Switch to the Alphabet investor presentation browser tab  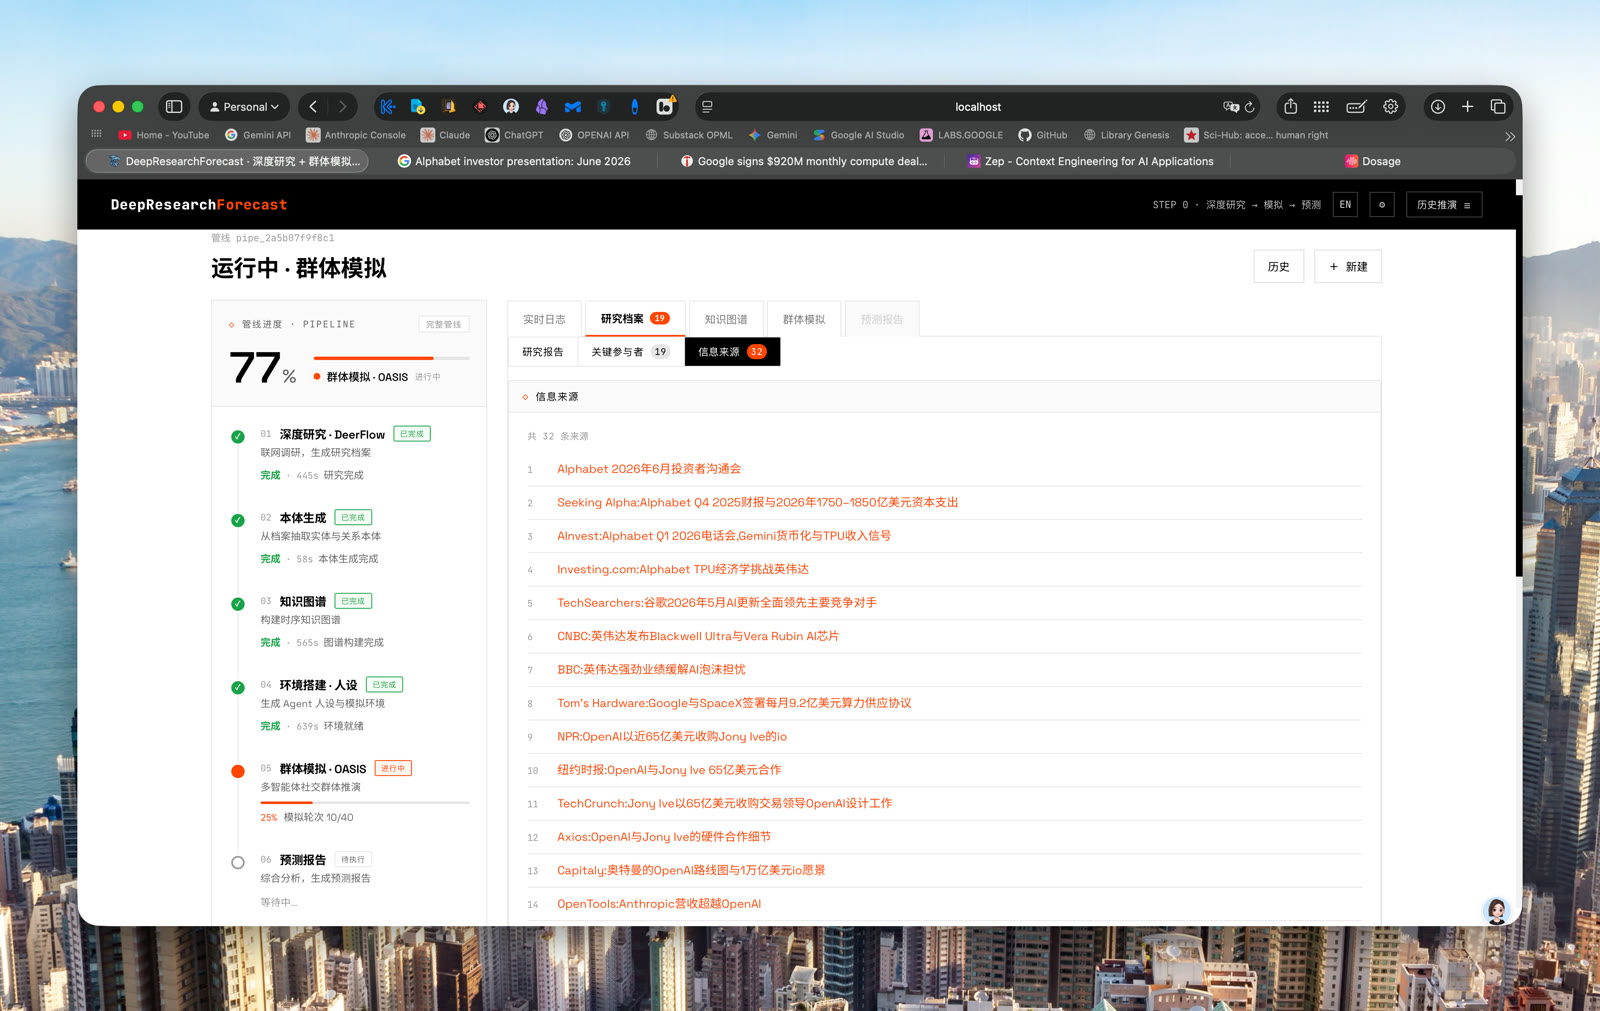click(514, 161)
